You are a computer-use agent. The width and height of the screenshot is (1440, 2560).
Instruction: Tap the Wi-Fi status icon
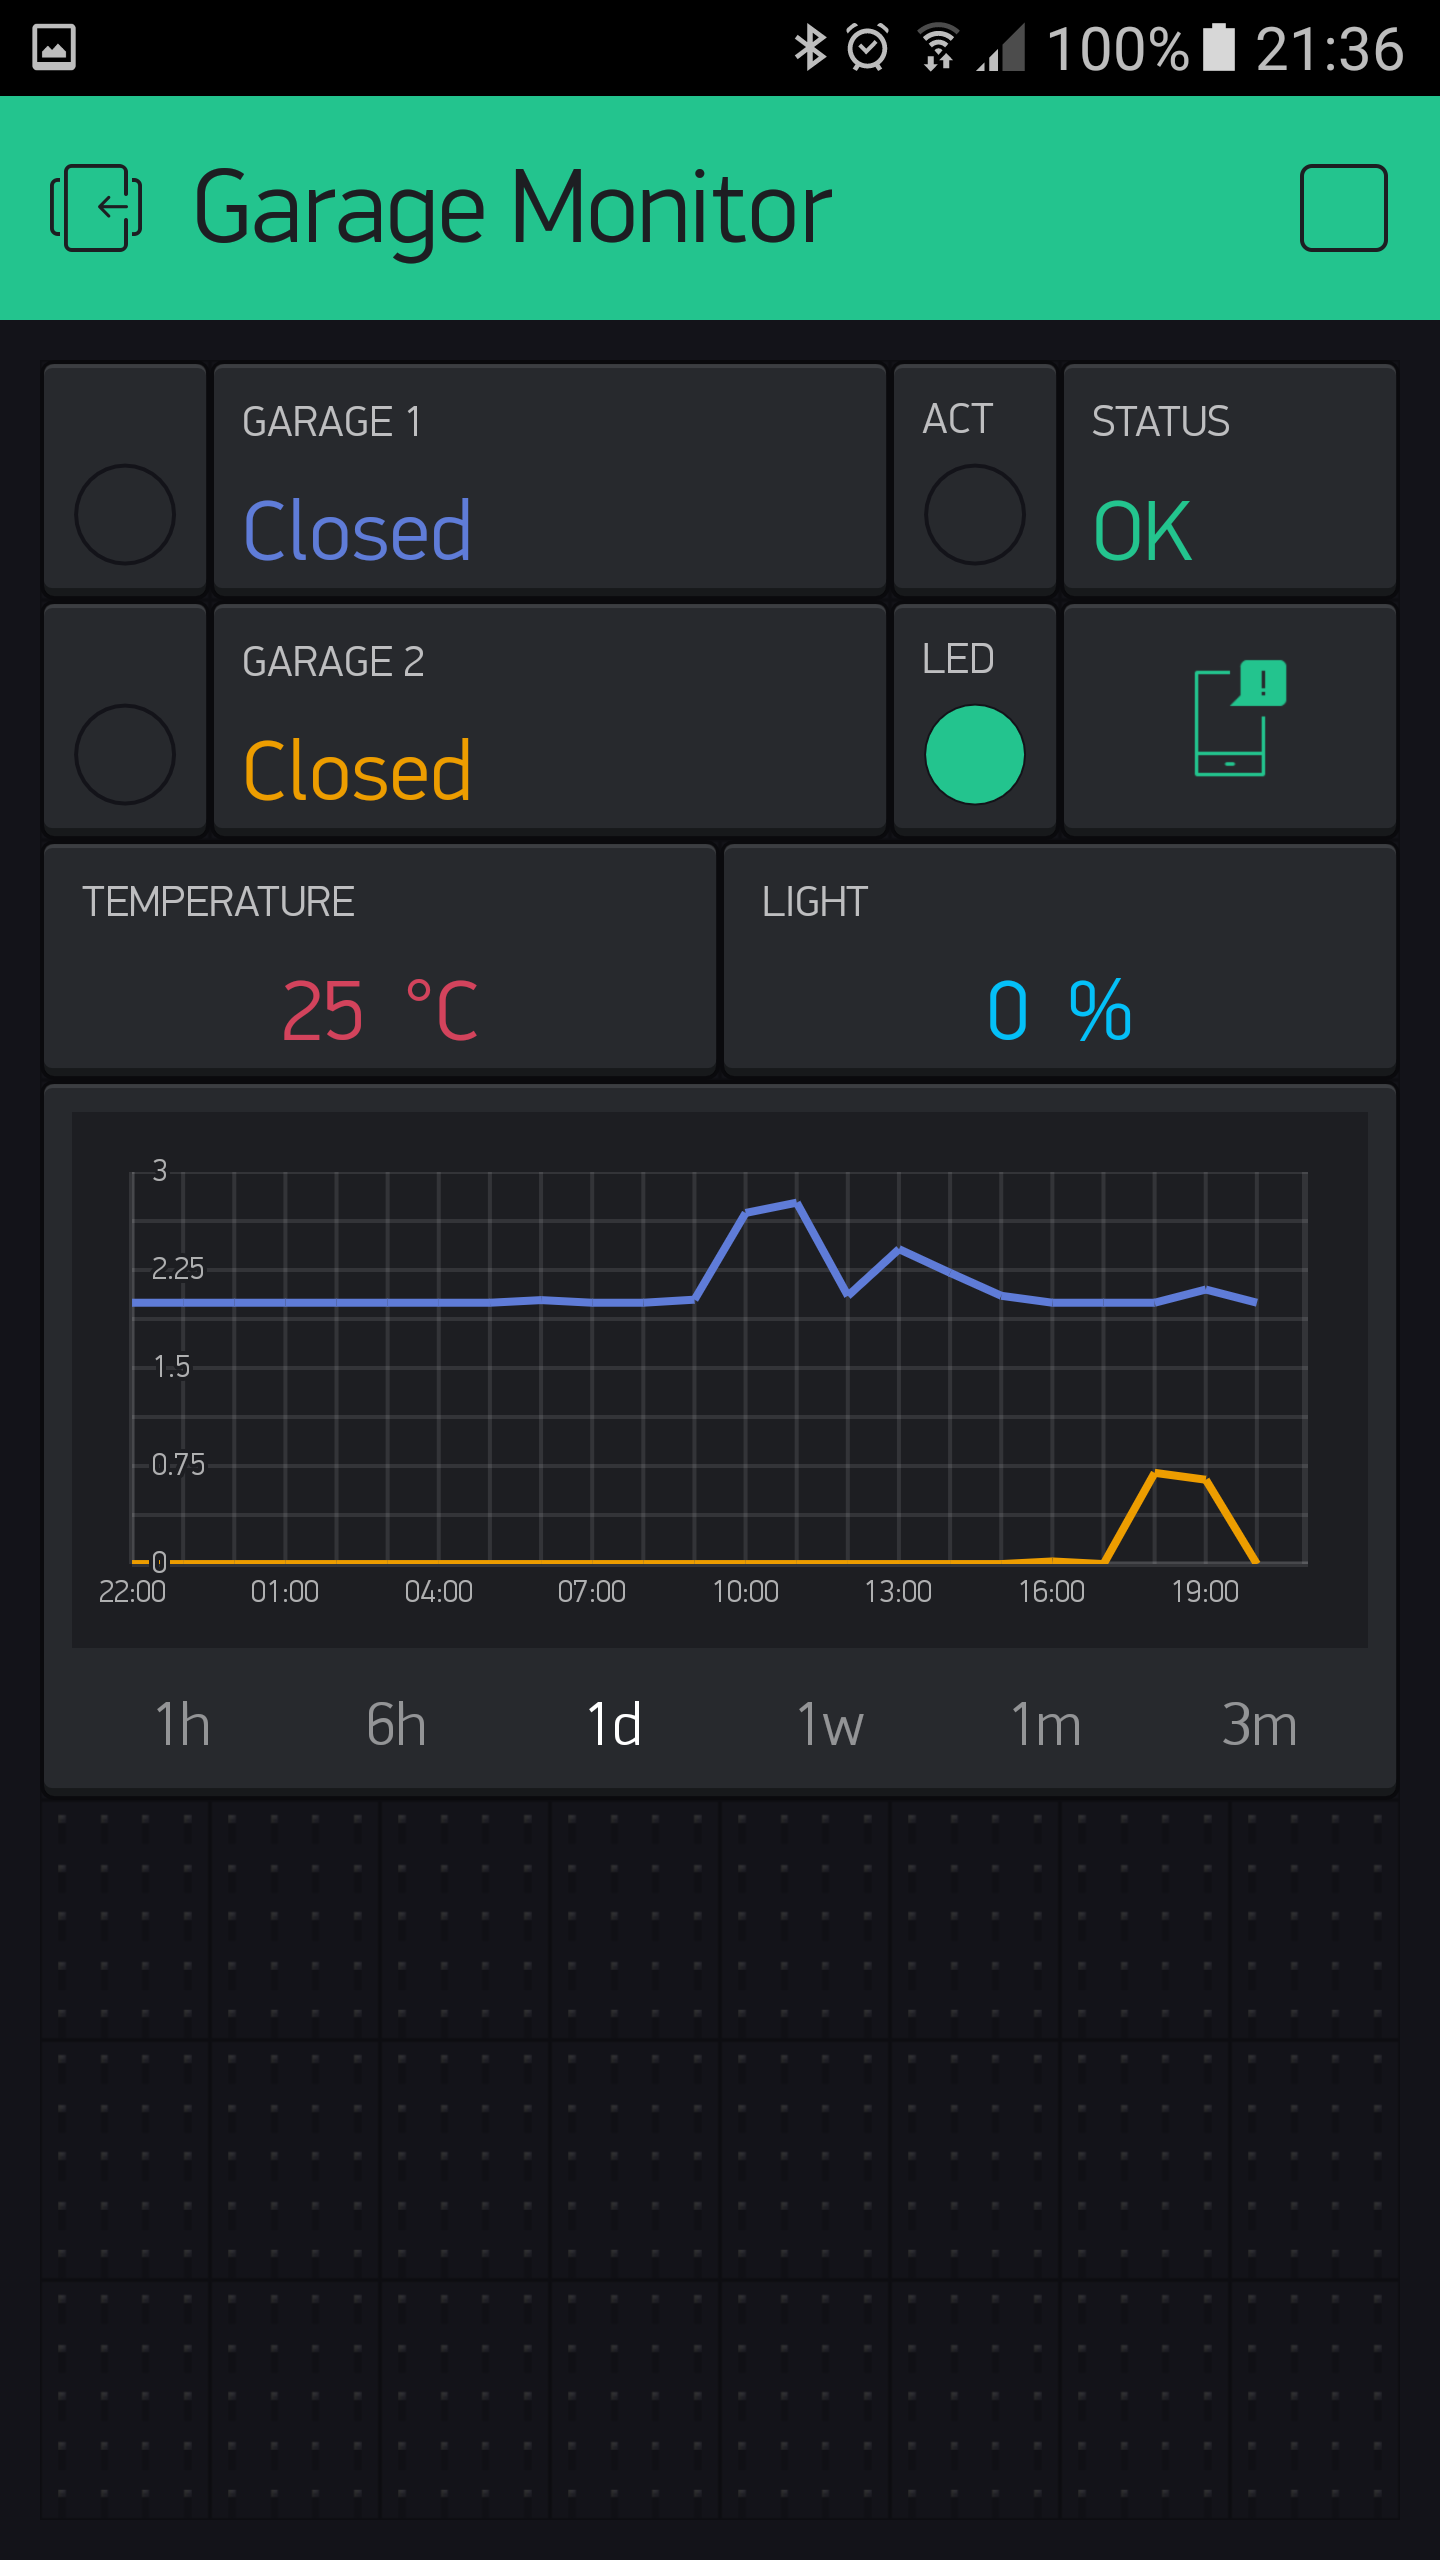click(938, 48)
